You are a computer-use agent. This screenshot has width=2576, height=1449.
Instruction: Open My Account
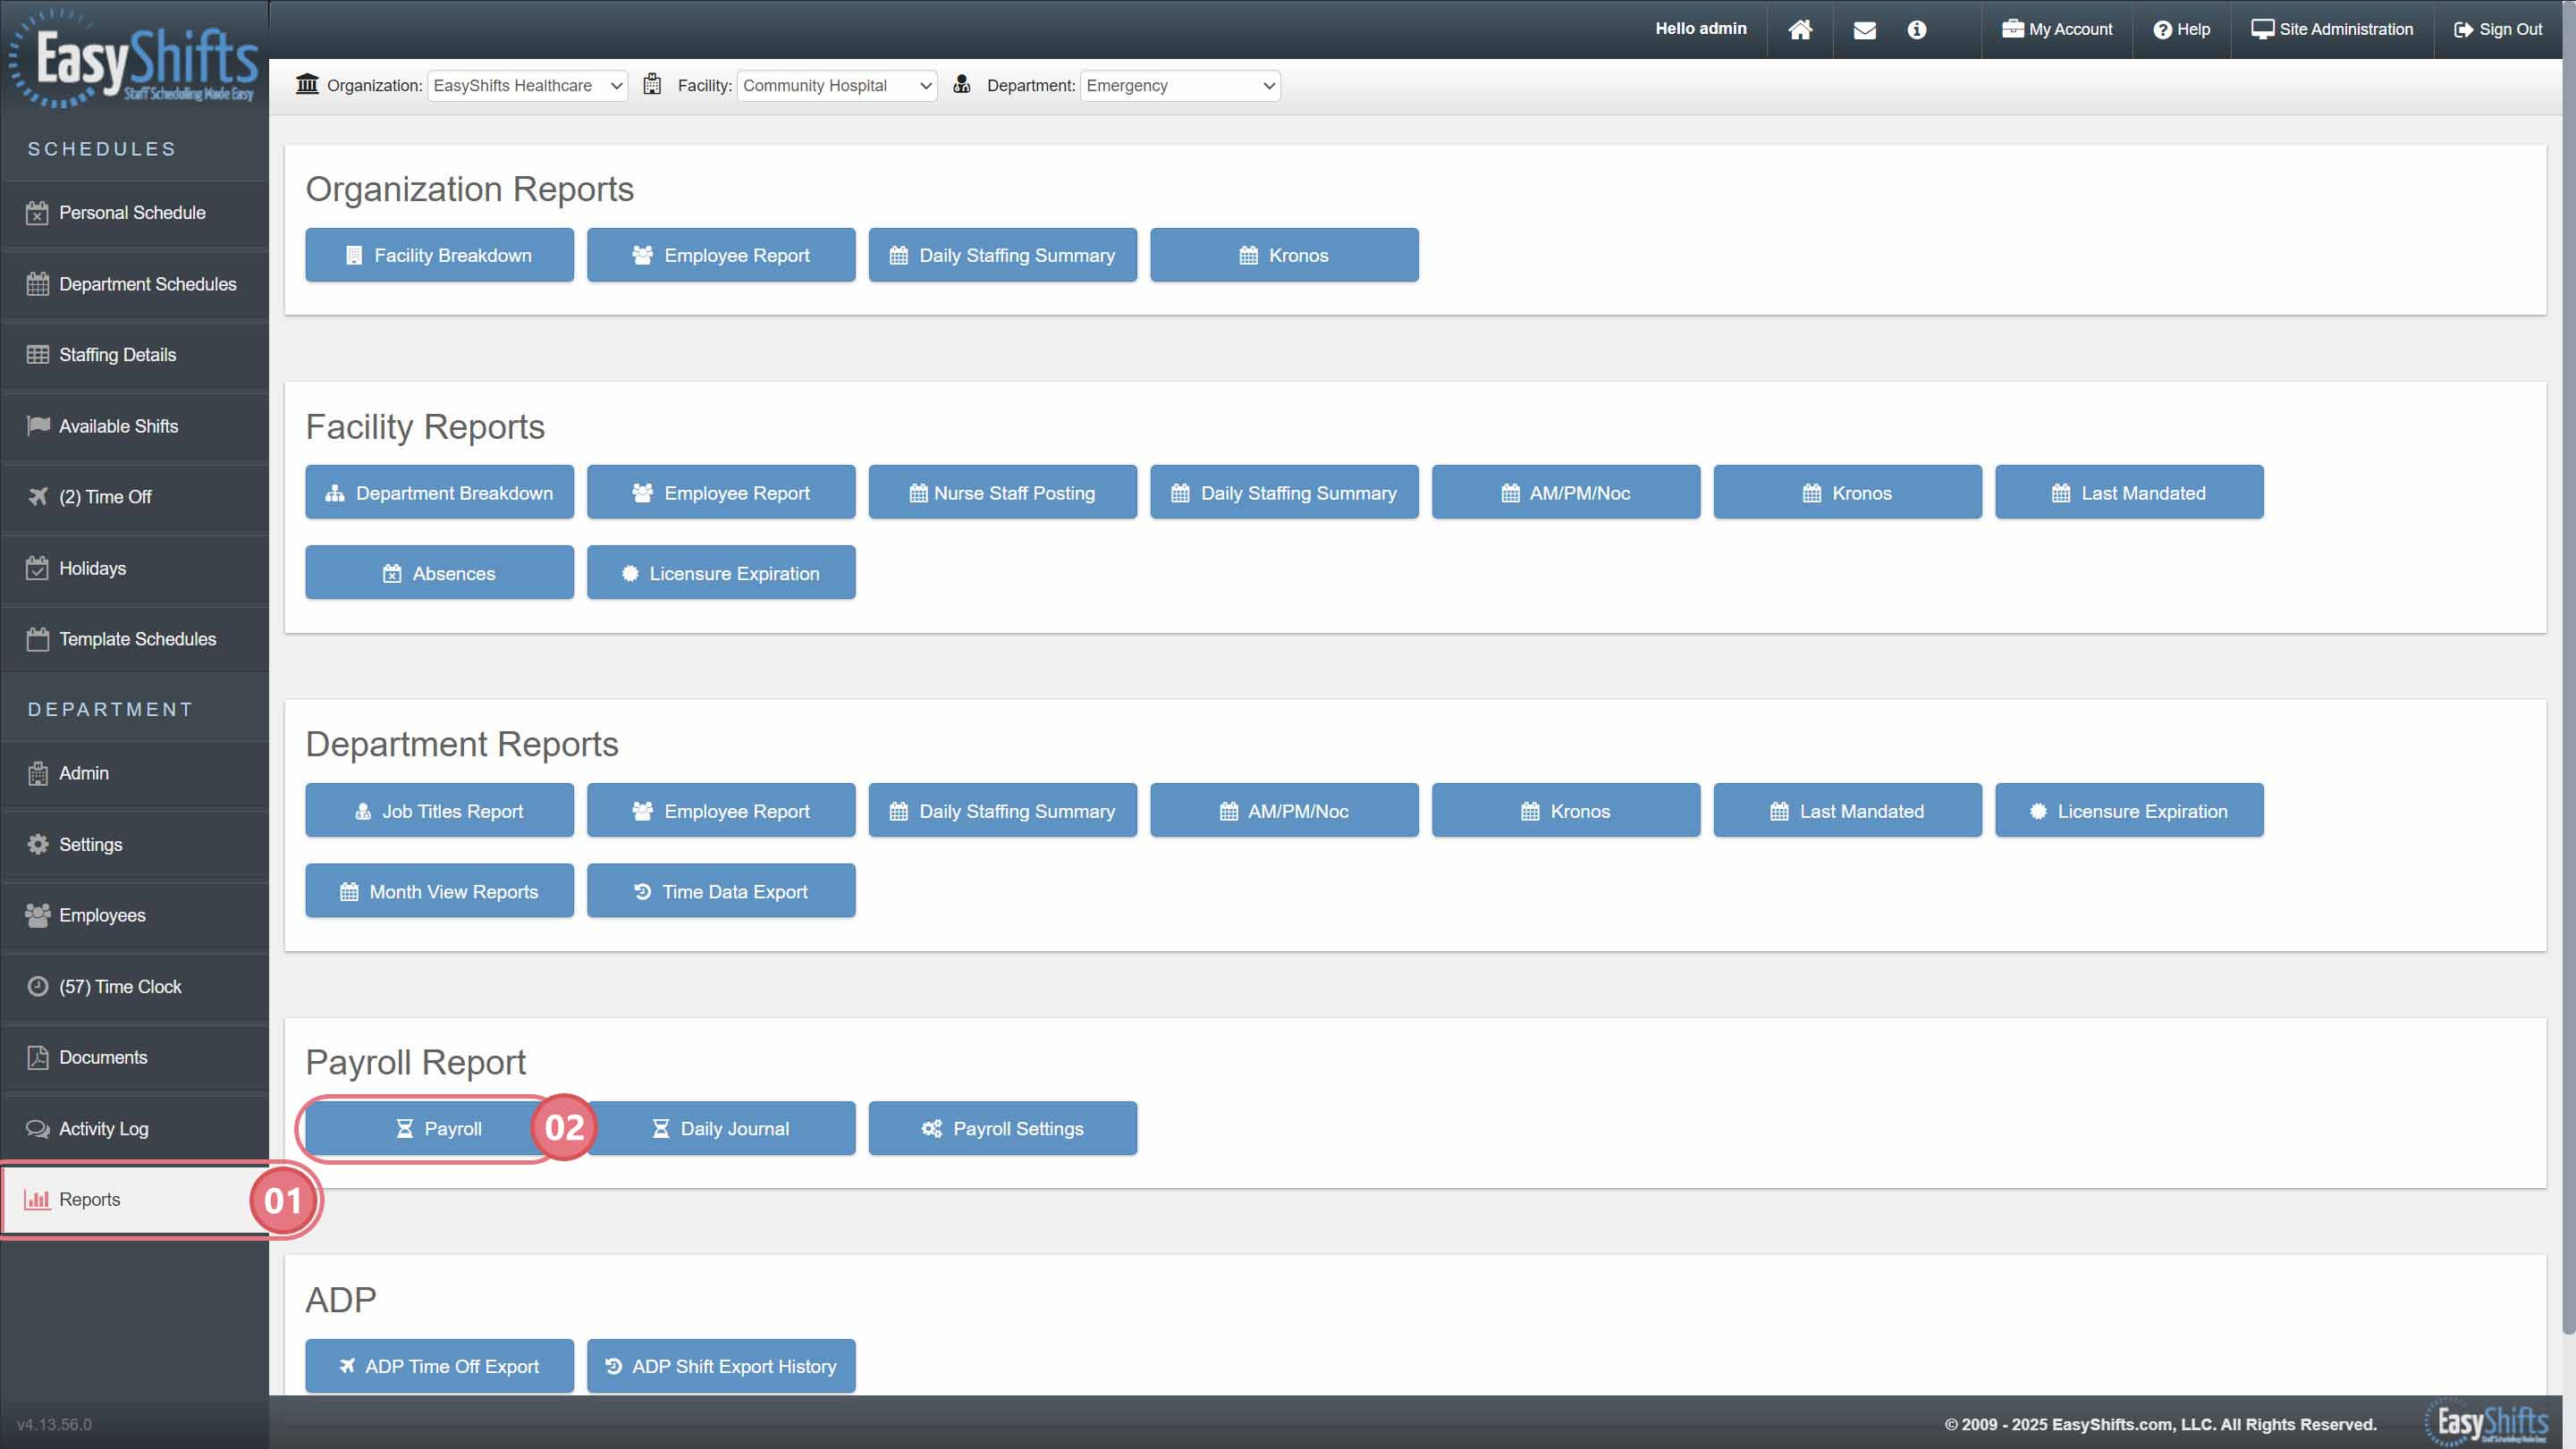coord(2057,29)
